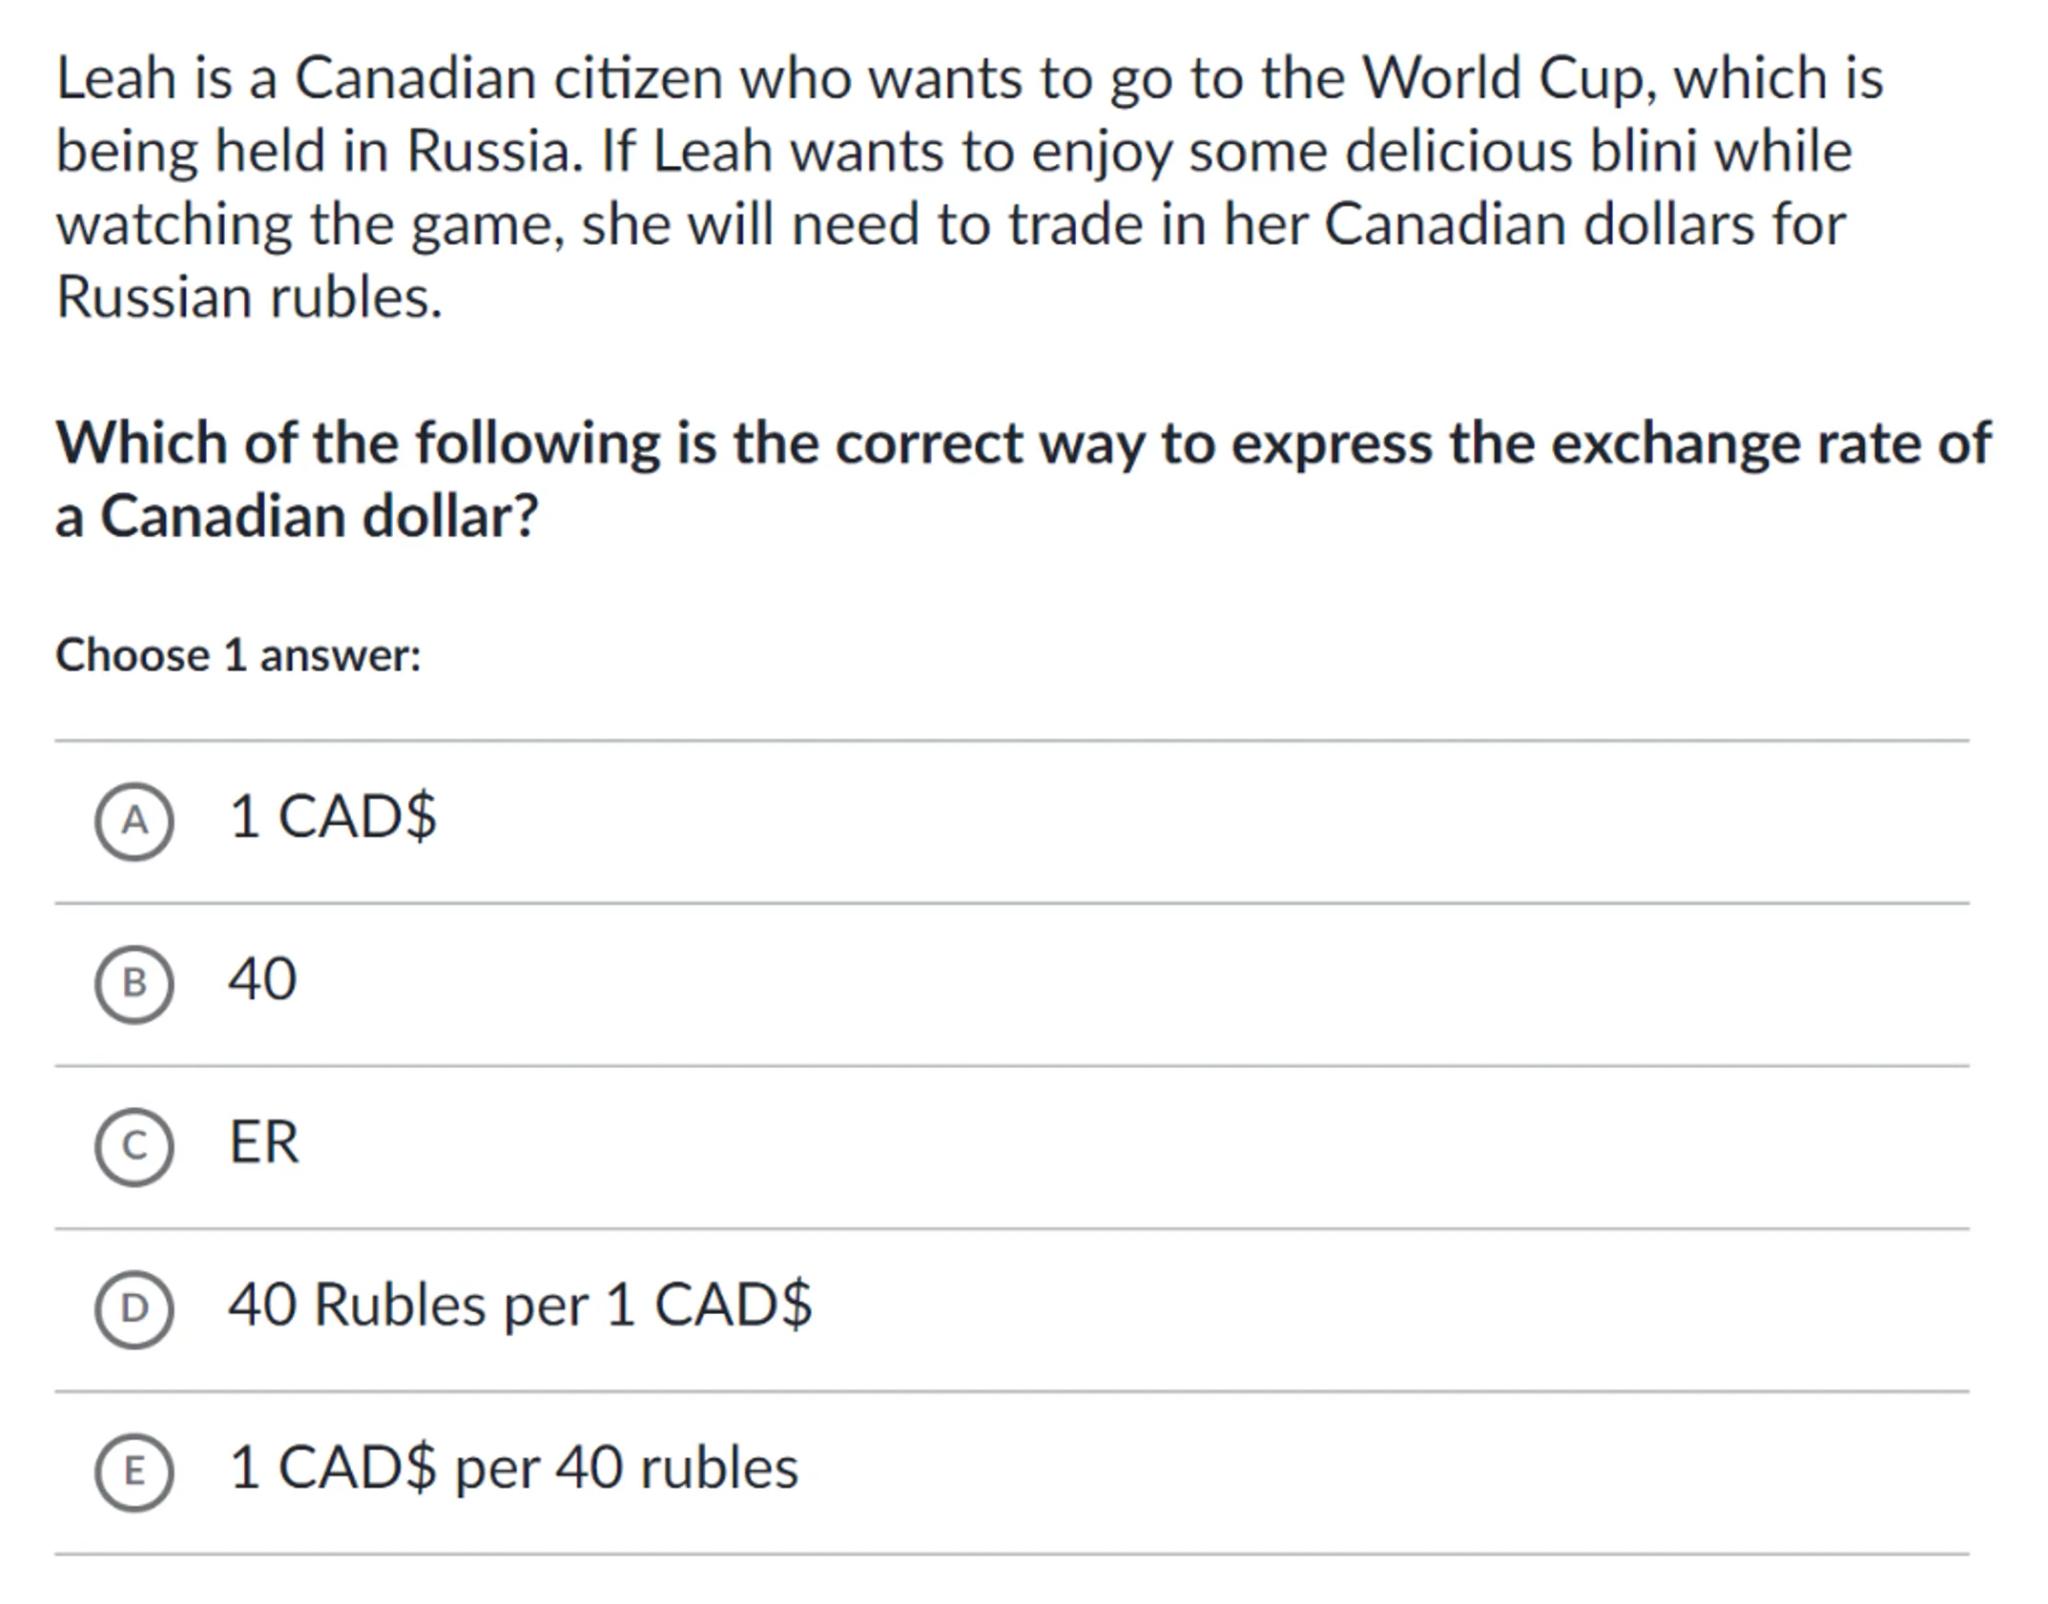Click the '40' answer text
2048x1604 pixels.
pos(262,979)
